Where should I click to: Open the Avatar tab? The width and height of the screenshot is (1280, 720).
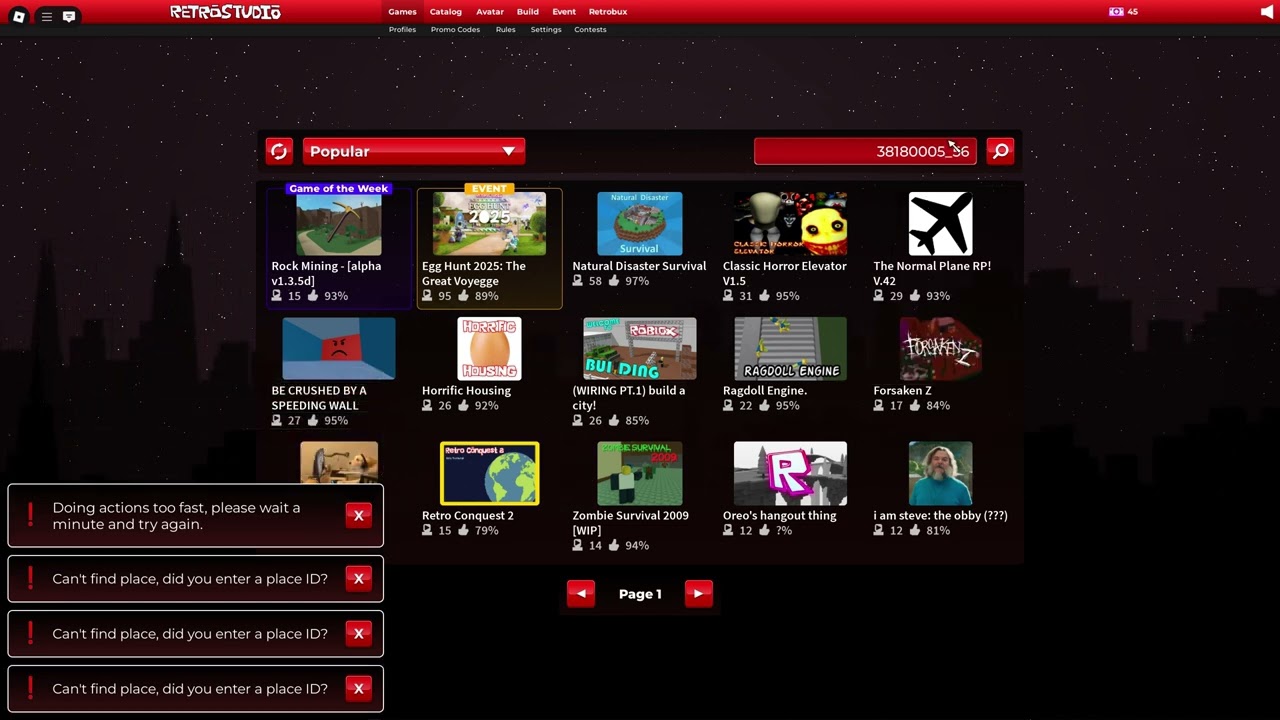[490, 12]
